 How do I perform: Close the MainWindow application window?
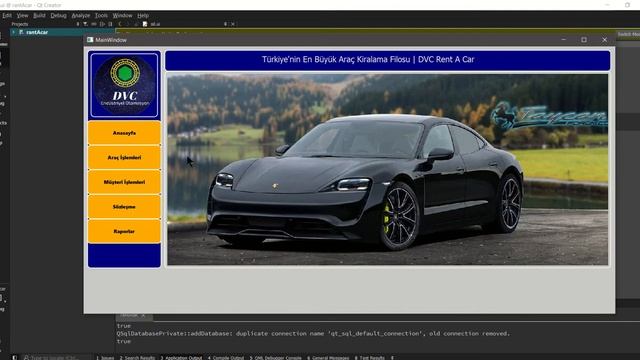click(604, 40)
